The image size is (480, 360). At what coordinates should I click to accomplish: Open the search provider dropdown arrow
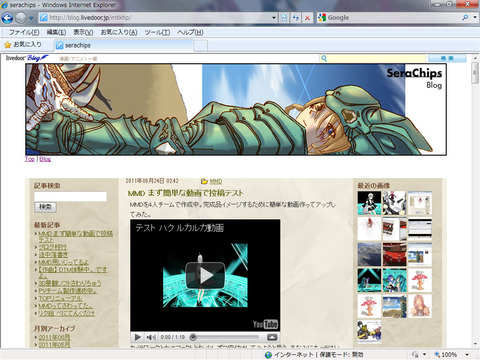point(475,18)
